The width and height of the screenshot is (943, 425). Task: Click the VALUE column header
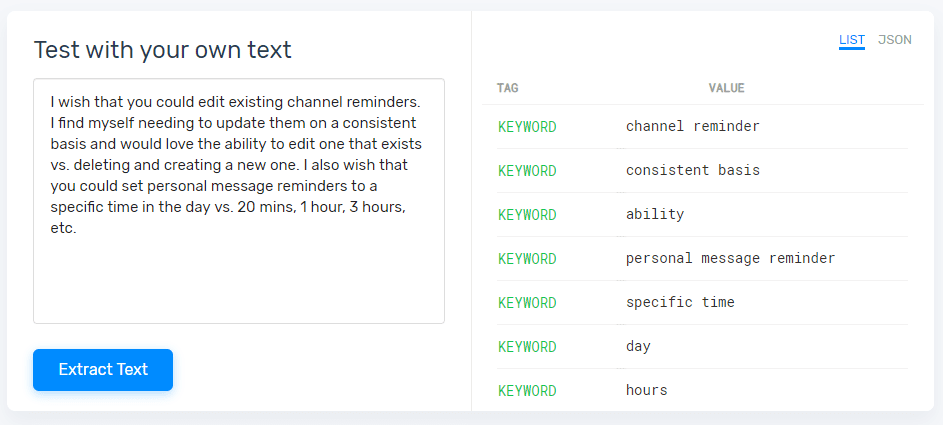pos(726,88)
